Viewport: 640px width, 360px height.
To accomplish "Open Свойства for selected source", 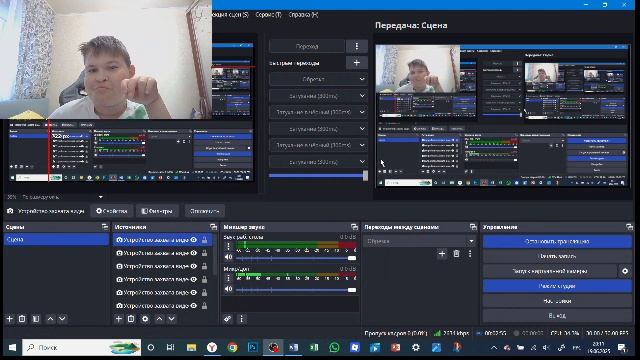I will pos(112,211).
